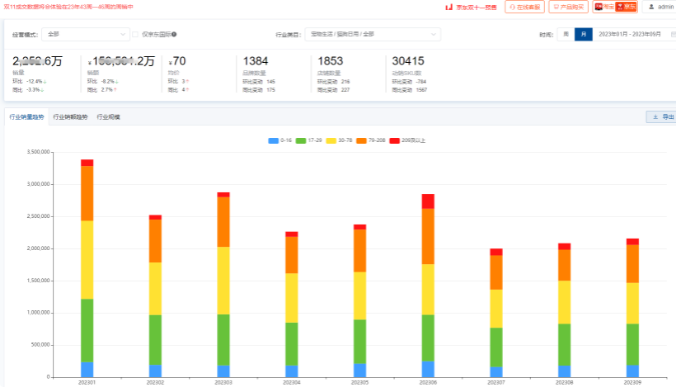This screenshot has width=678, height=392.
Task: Select the 周 weekly time granularity
Action: click(x=566, y=34)
